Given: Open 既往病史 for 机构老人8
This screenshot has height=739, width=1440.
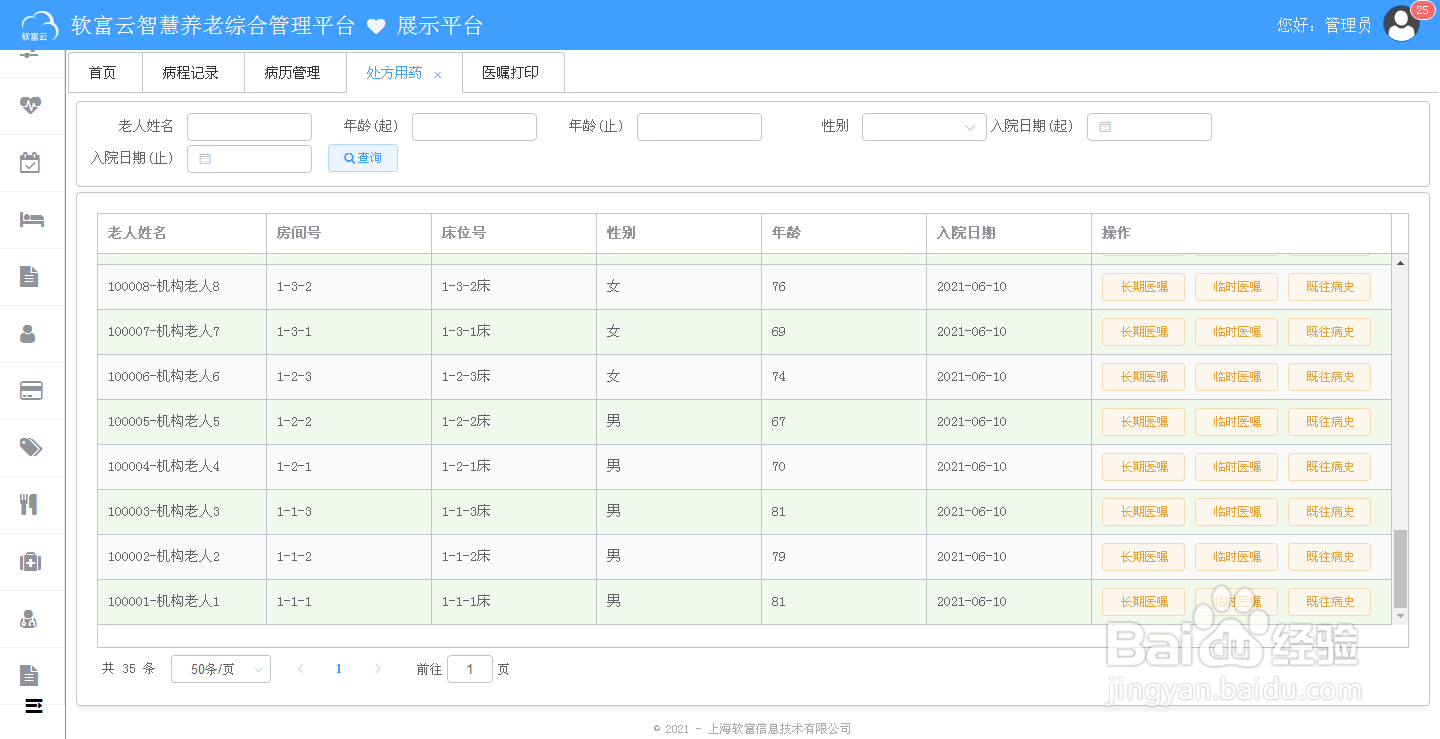Looking at the screenshot, I should pyautogui.click(x=1329, y=287).
